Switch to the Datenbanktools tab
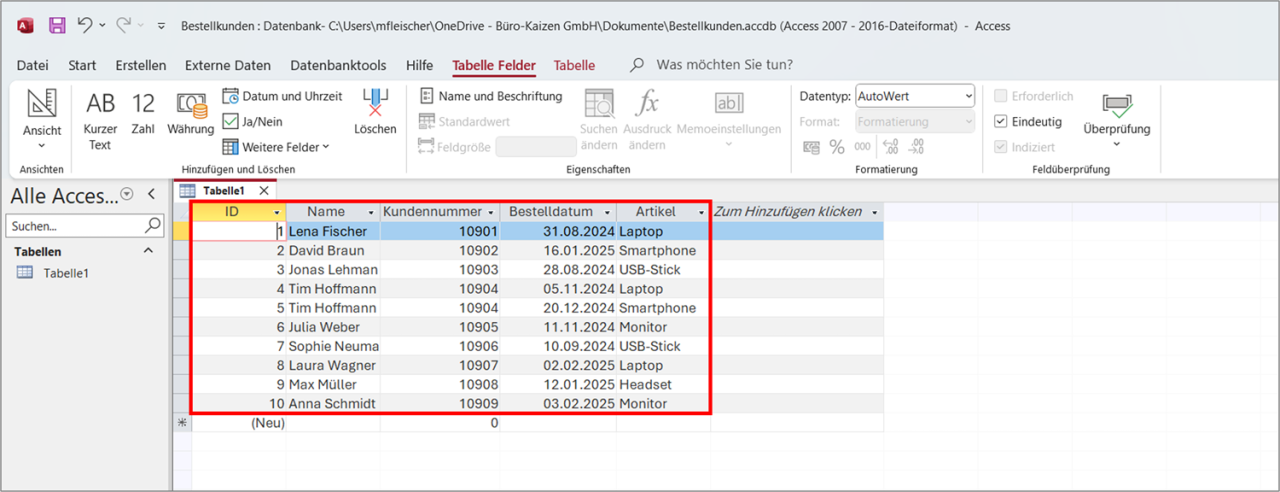The image size is (1280, 492). (x=338, y=65)
